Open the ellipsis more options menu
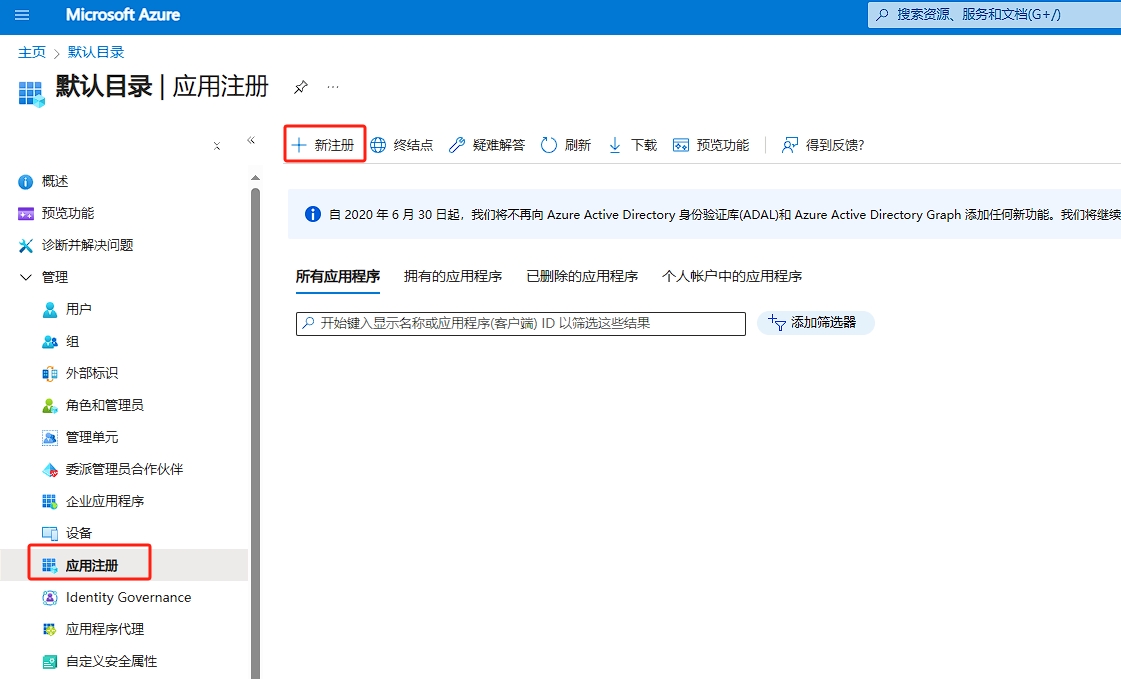The height and width of the screenshot is (679, 1121). (x=333, y=87)
